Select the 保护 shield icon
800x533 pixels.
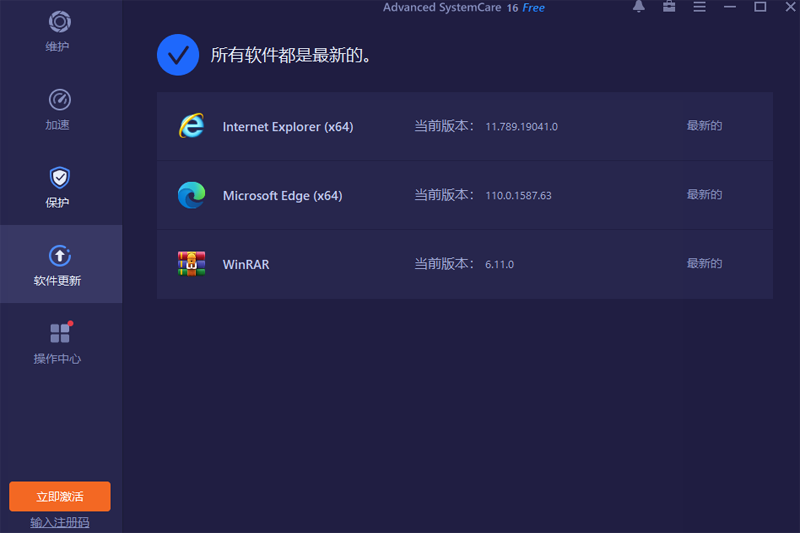point(60,179)
